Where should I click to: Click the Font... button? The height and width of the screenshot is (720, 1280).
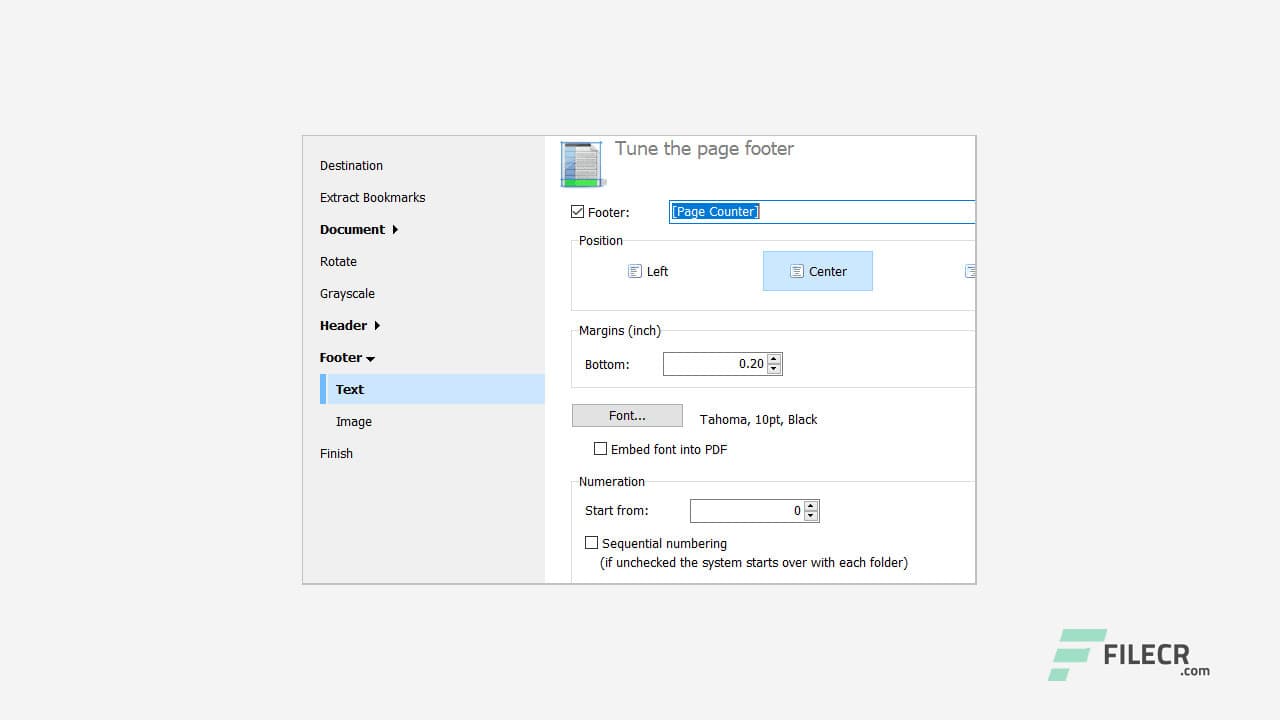(x=627, y=415)
